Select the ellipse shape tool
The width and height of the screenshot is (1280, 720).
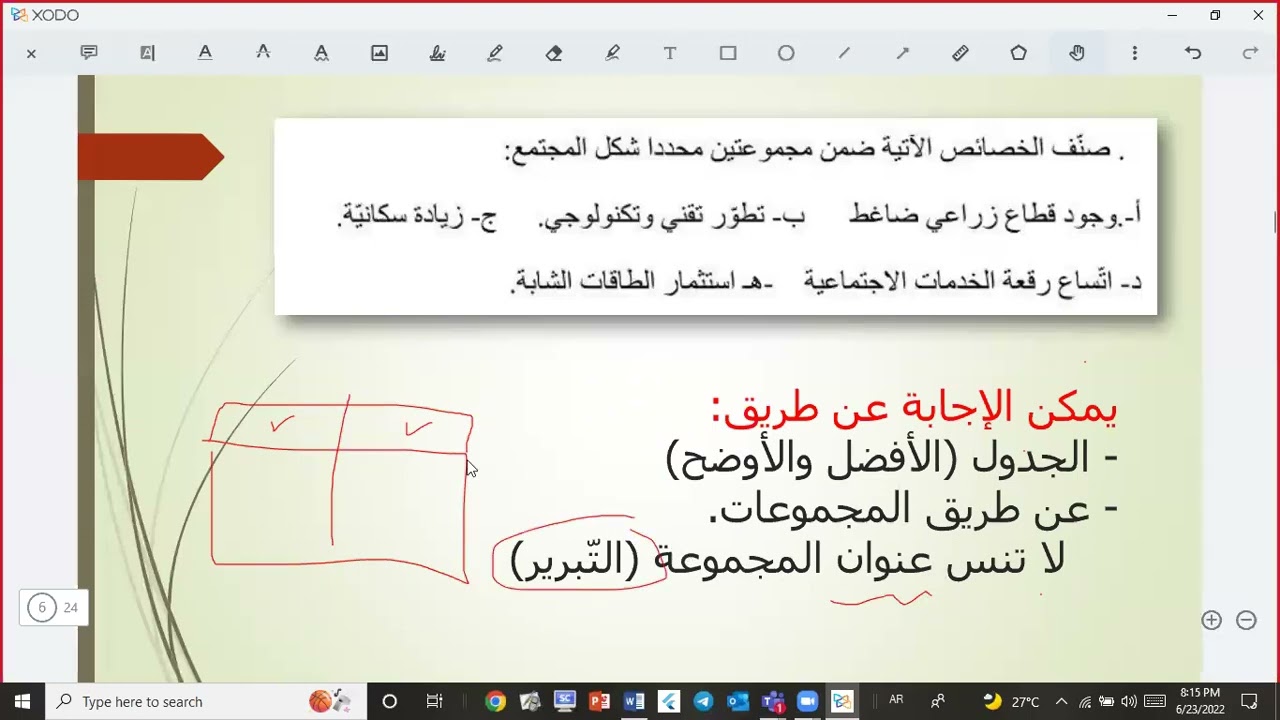(x=786, y=53)
